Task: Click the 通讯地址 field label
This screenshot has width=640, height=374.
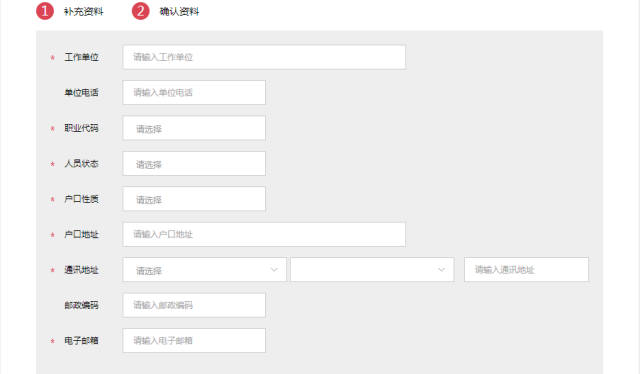Action: 81,270
